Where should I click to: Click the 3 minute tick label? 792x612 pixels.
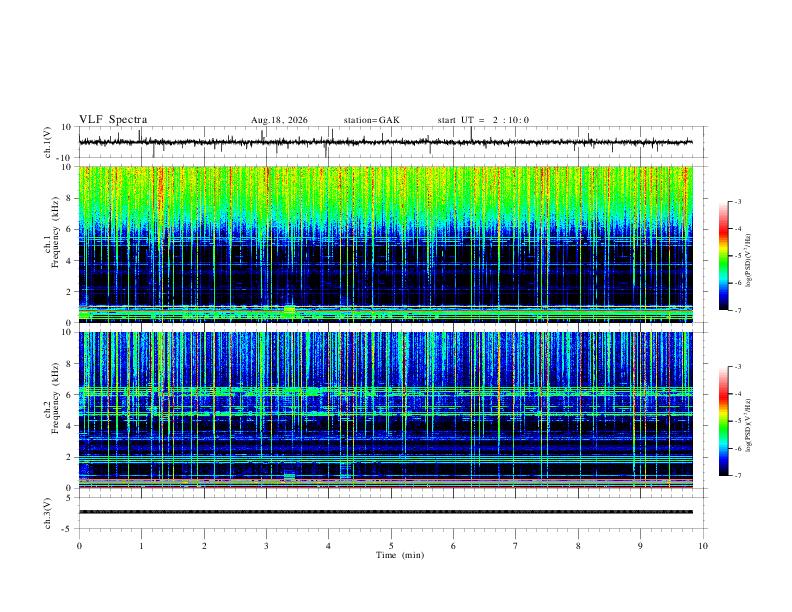coord(266,546)
